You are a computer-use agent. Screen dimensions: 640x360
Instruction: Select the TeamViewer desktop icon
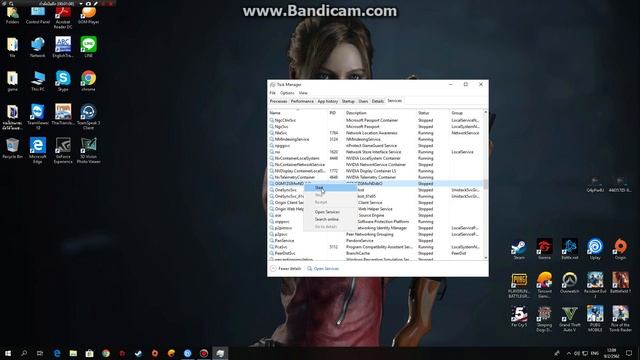(38, 117)
